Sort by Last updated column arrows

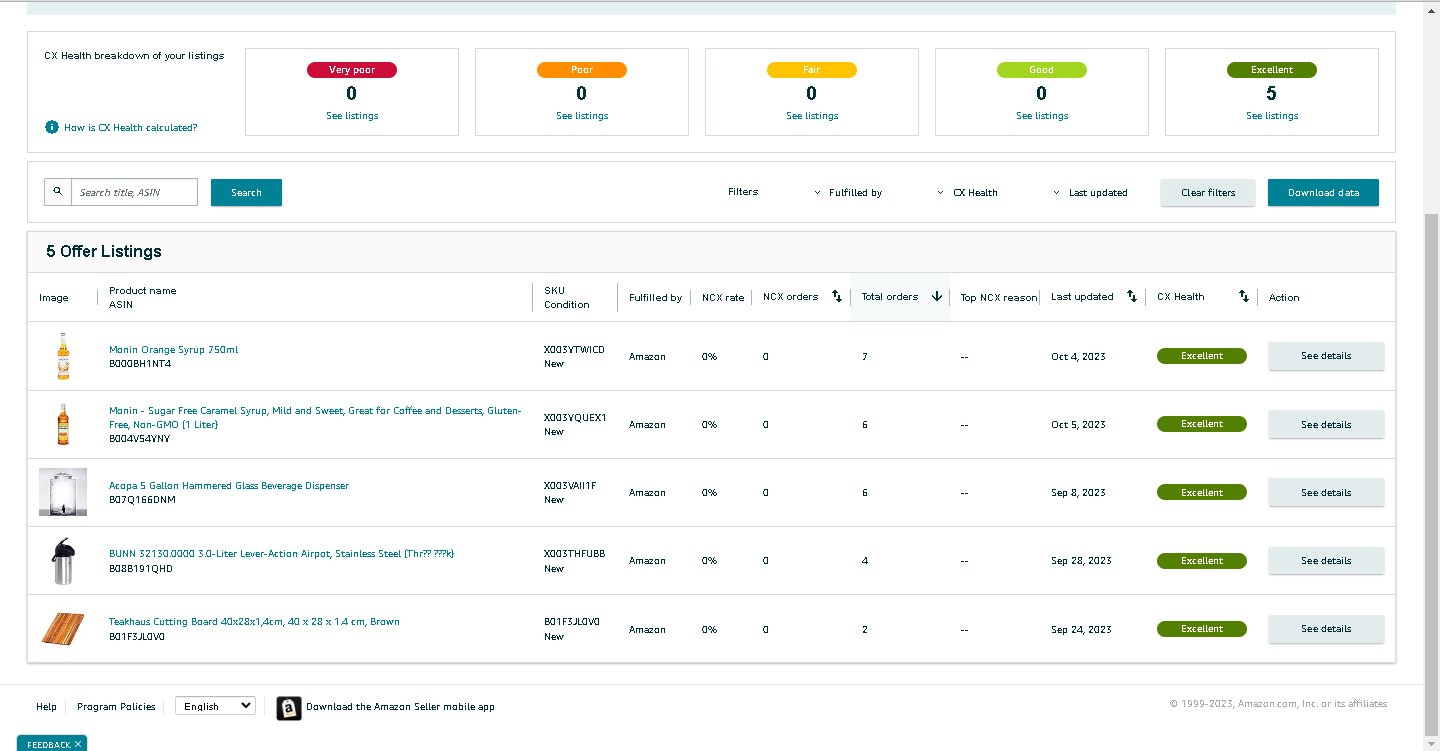tap(1132, 297)
